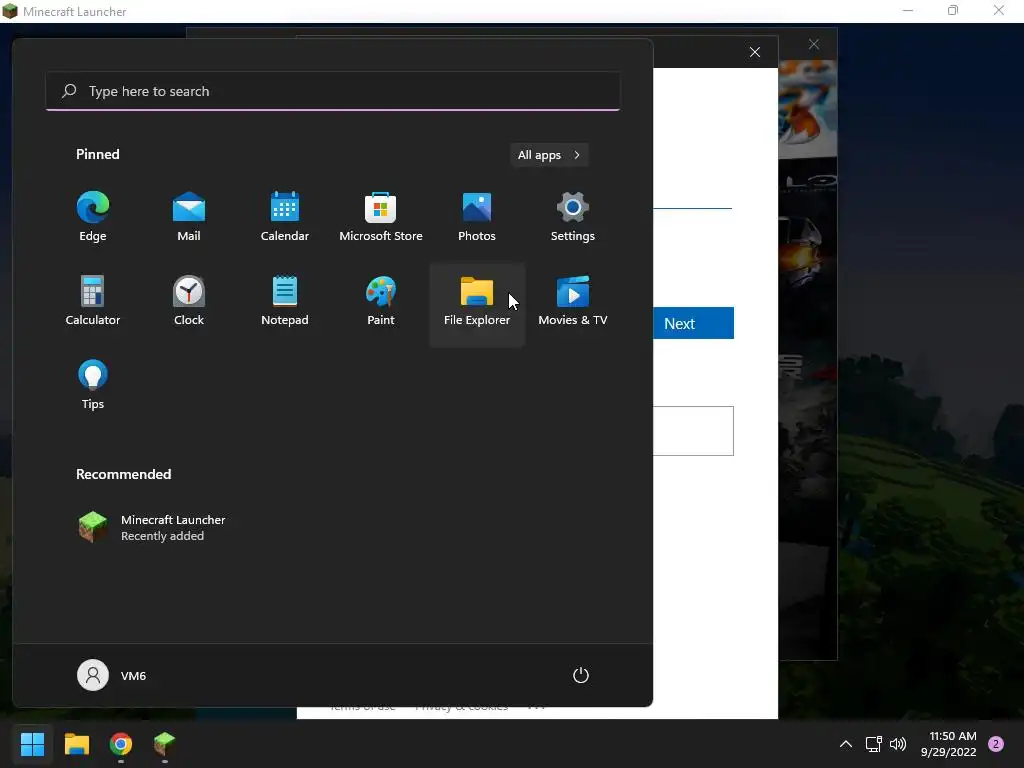Minimize the Minecraft Launcher window

coord(908,10)
